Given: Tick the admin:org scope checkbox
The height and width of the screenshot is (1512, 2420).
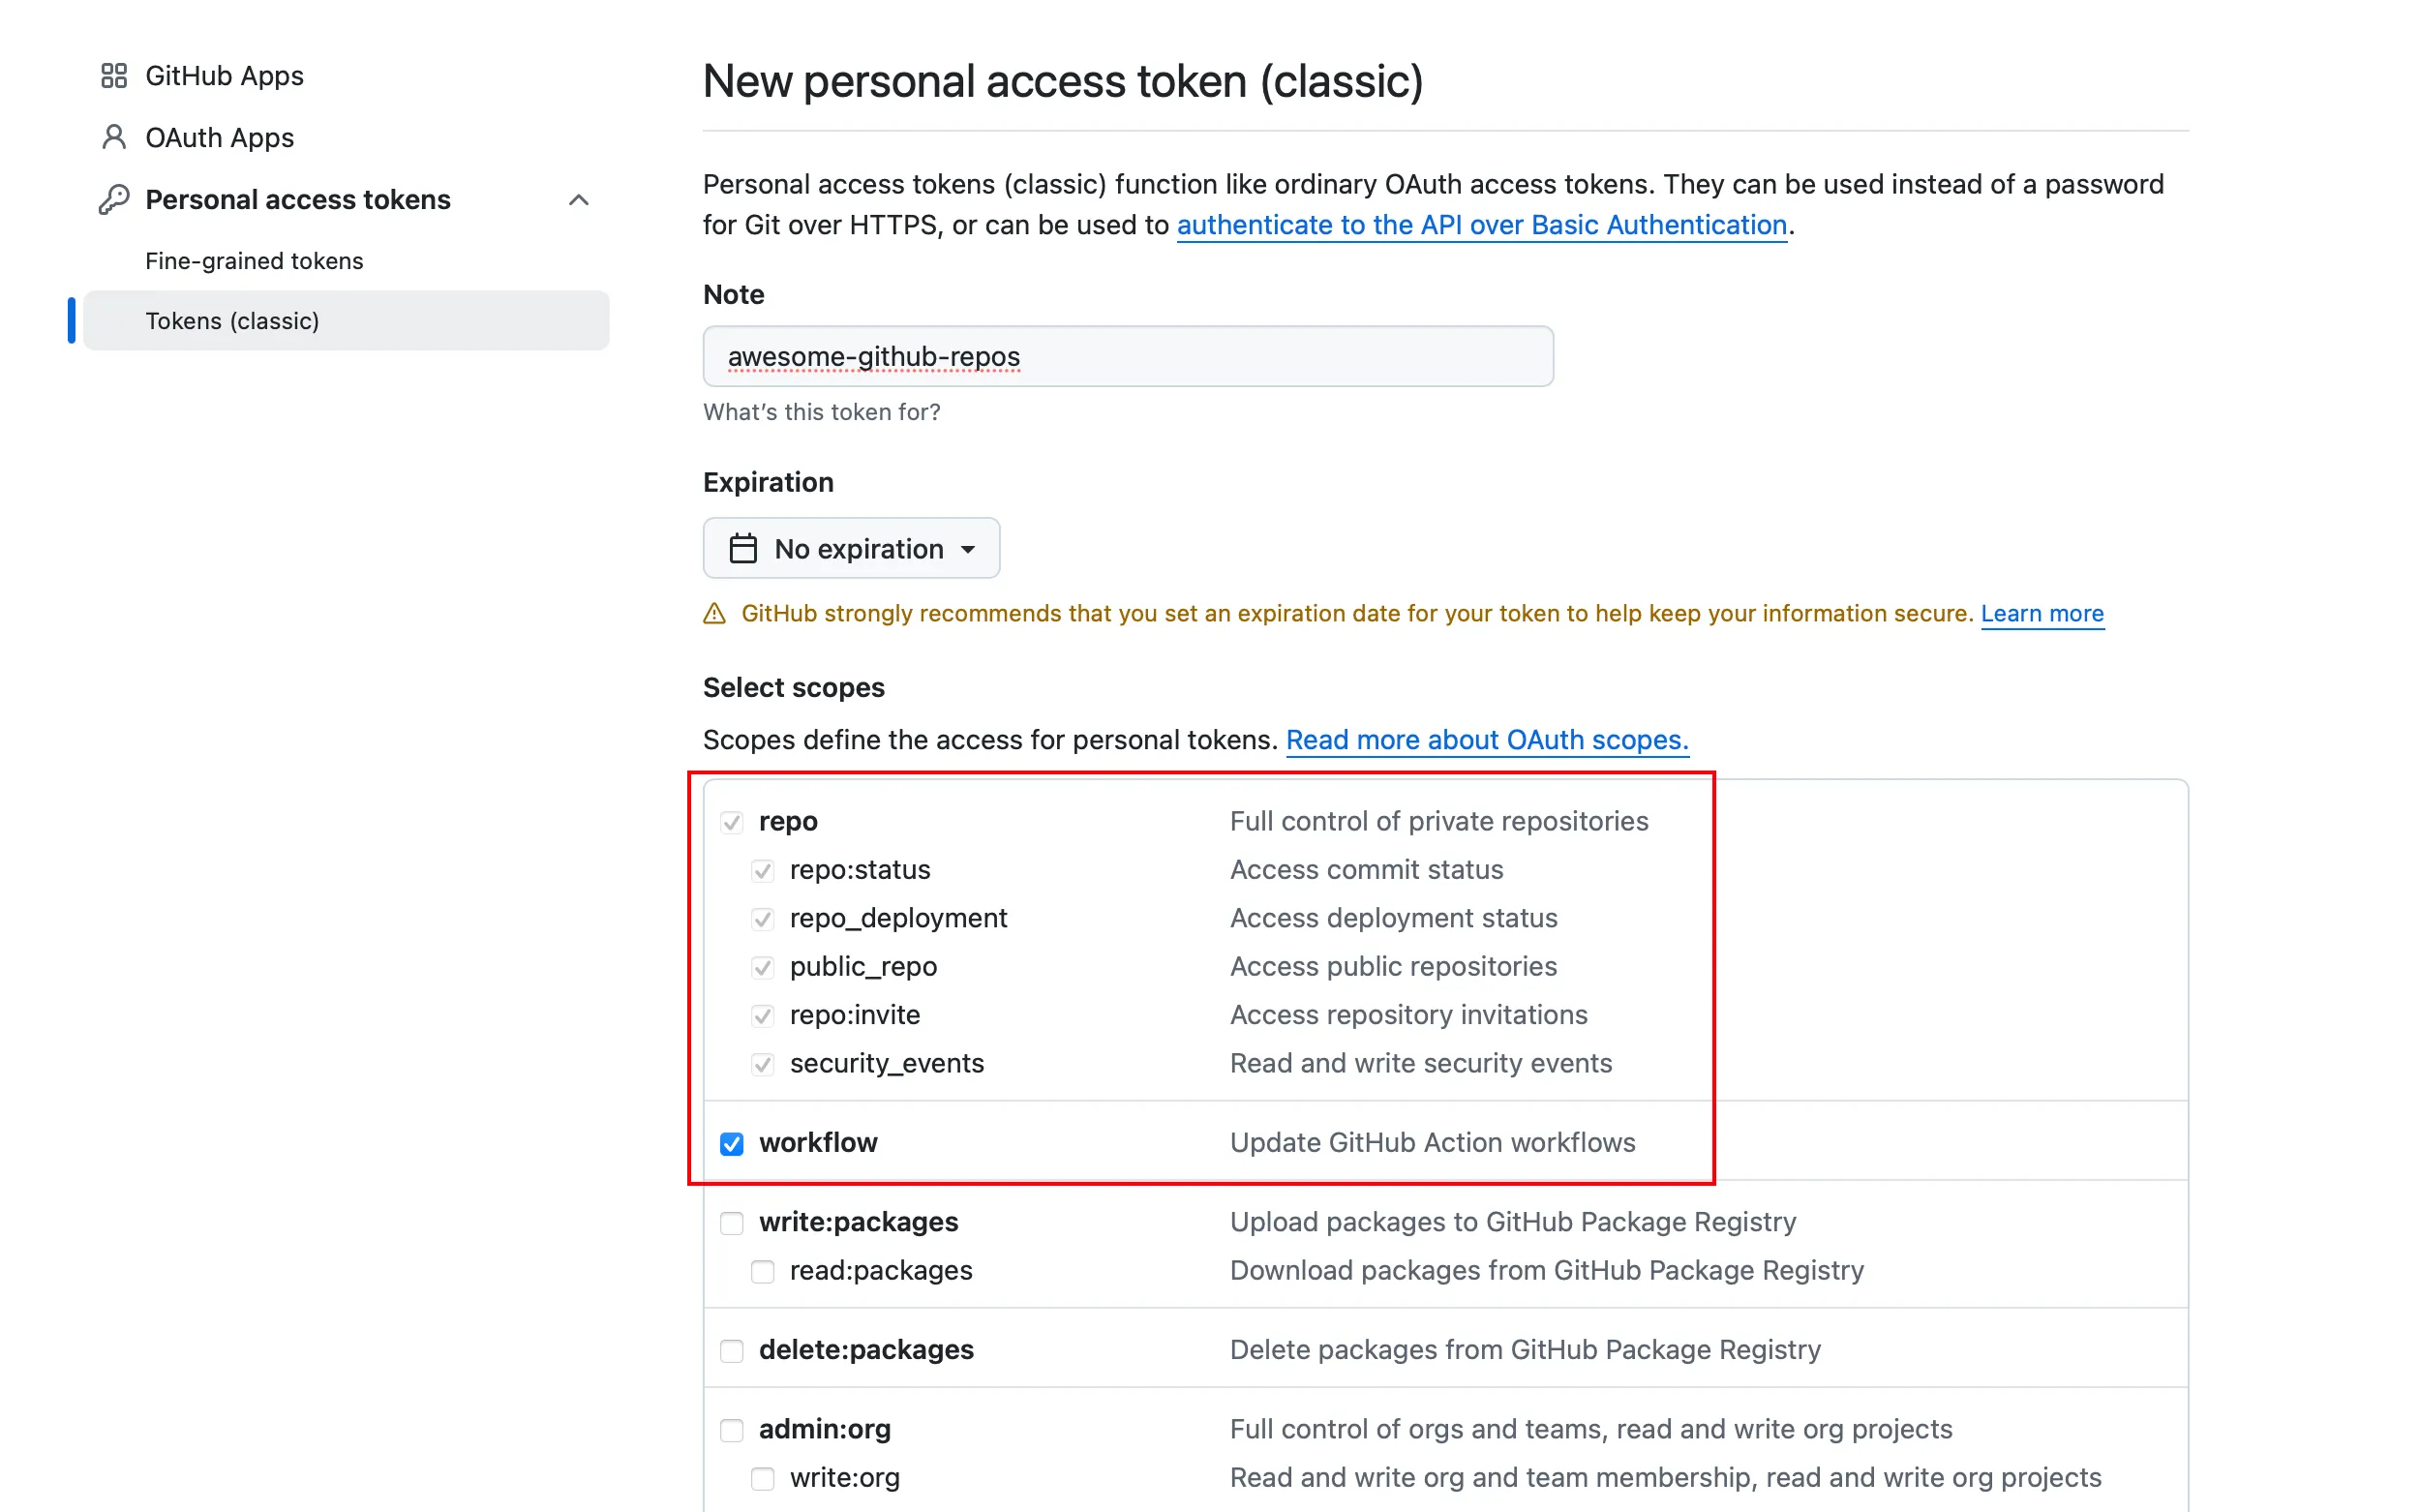Looking at the screenshot, I should coord(732,1430).
